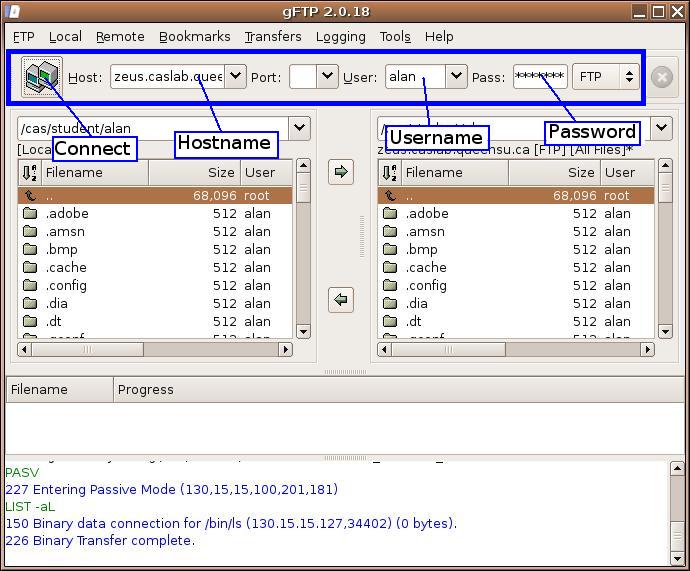Select the .dt folder in remote pane
This screenshot has width=690, height=571.
point(516,322)
